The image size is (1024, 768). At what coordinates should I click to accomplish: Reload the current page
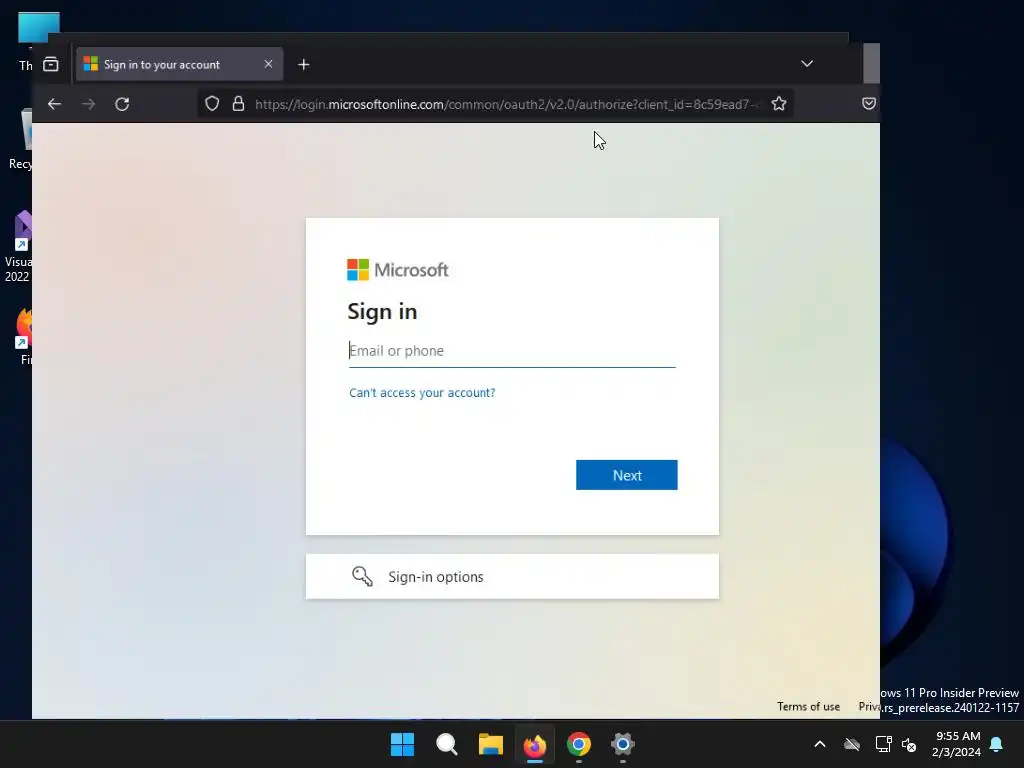tap(122, 104)
